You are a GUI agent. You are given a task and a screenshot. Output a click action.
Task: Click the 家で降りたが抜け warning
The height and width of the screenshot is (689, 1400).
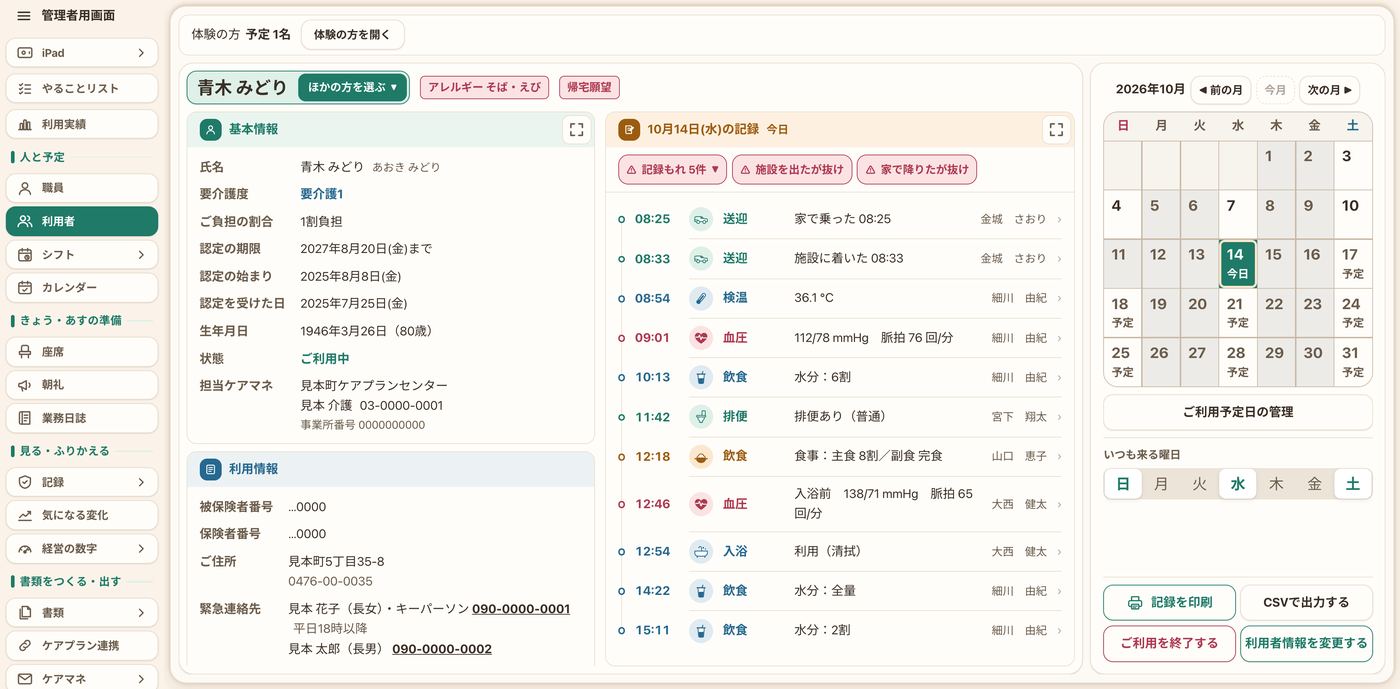point(917,170)
